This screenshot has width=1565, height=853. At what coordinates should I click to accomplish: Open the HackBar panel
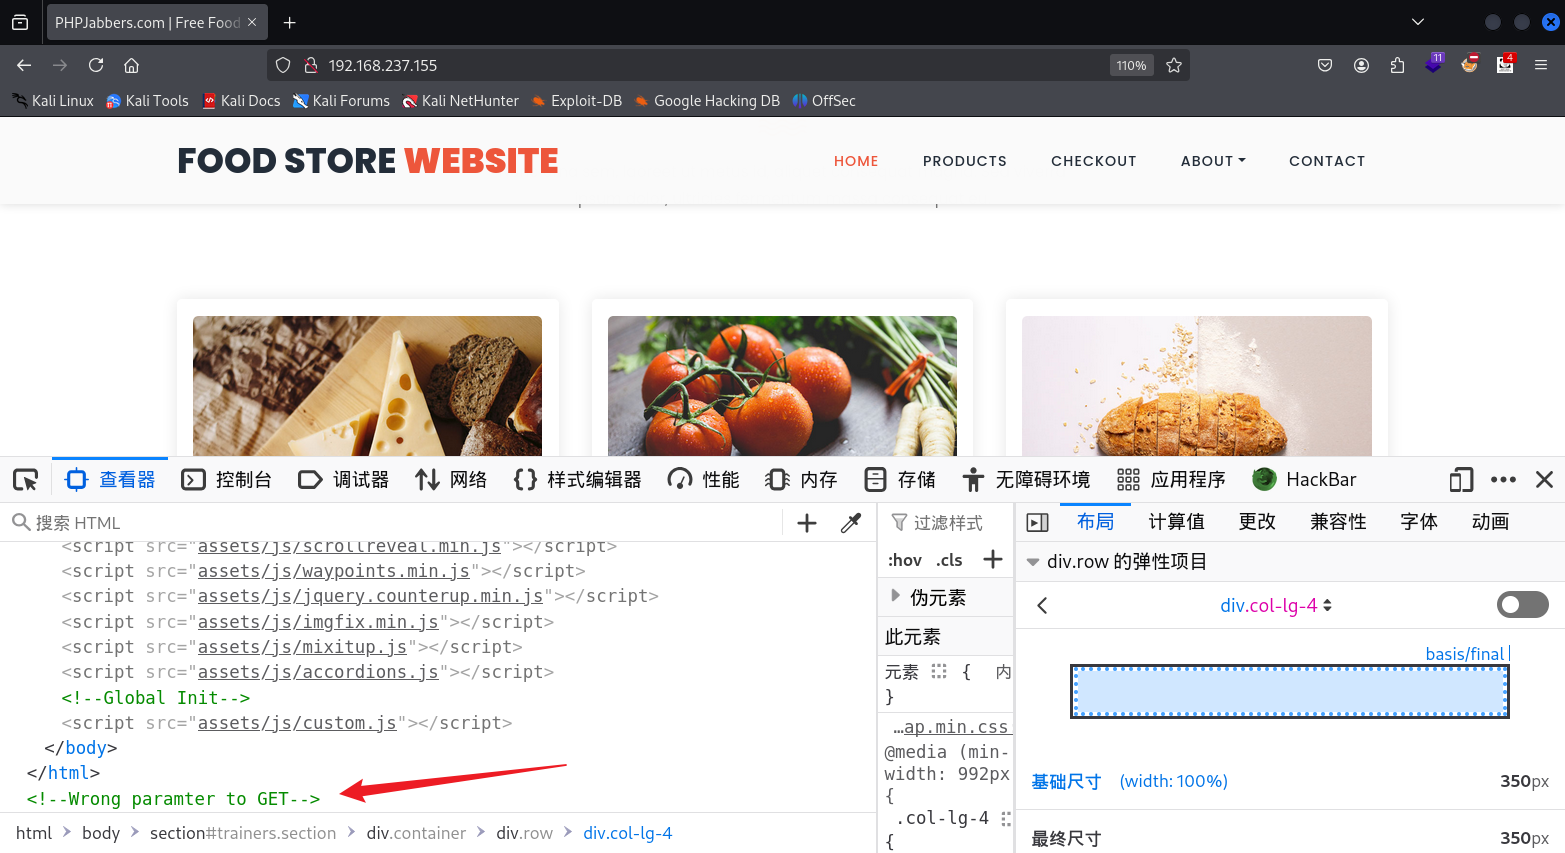[x=1304, y=480]
